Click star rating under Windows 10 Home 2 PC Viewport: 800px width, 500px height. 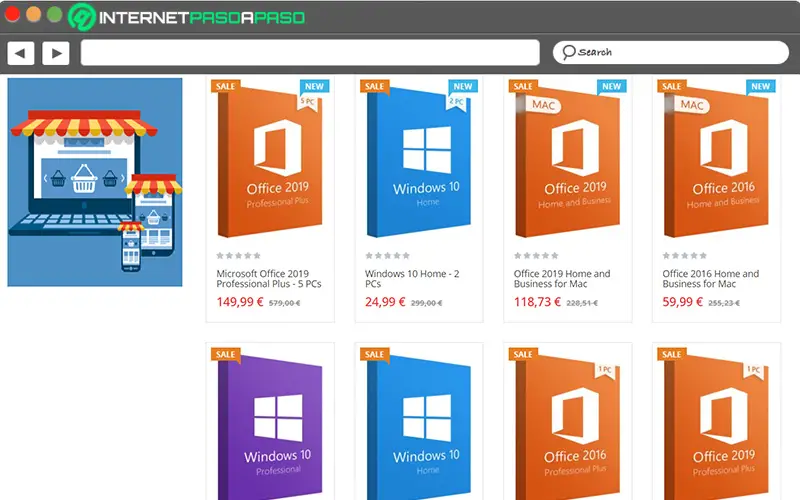(x=387, y=256)
